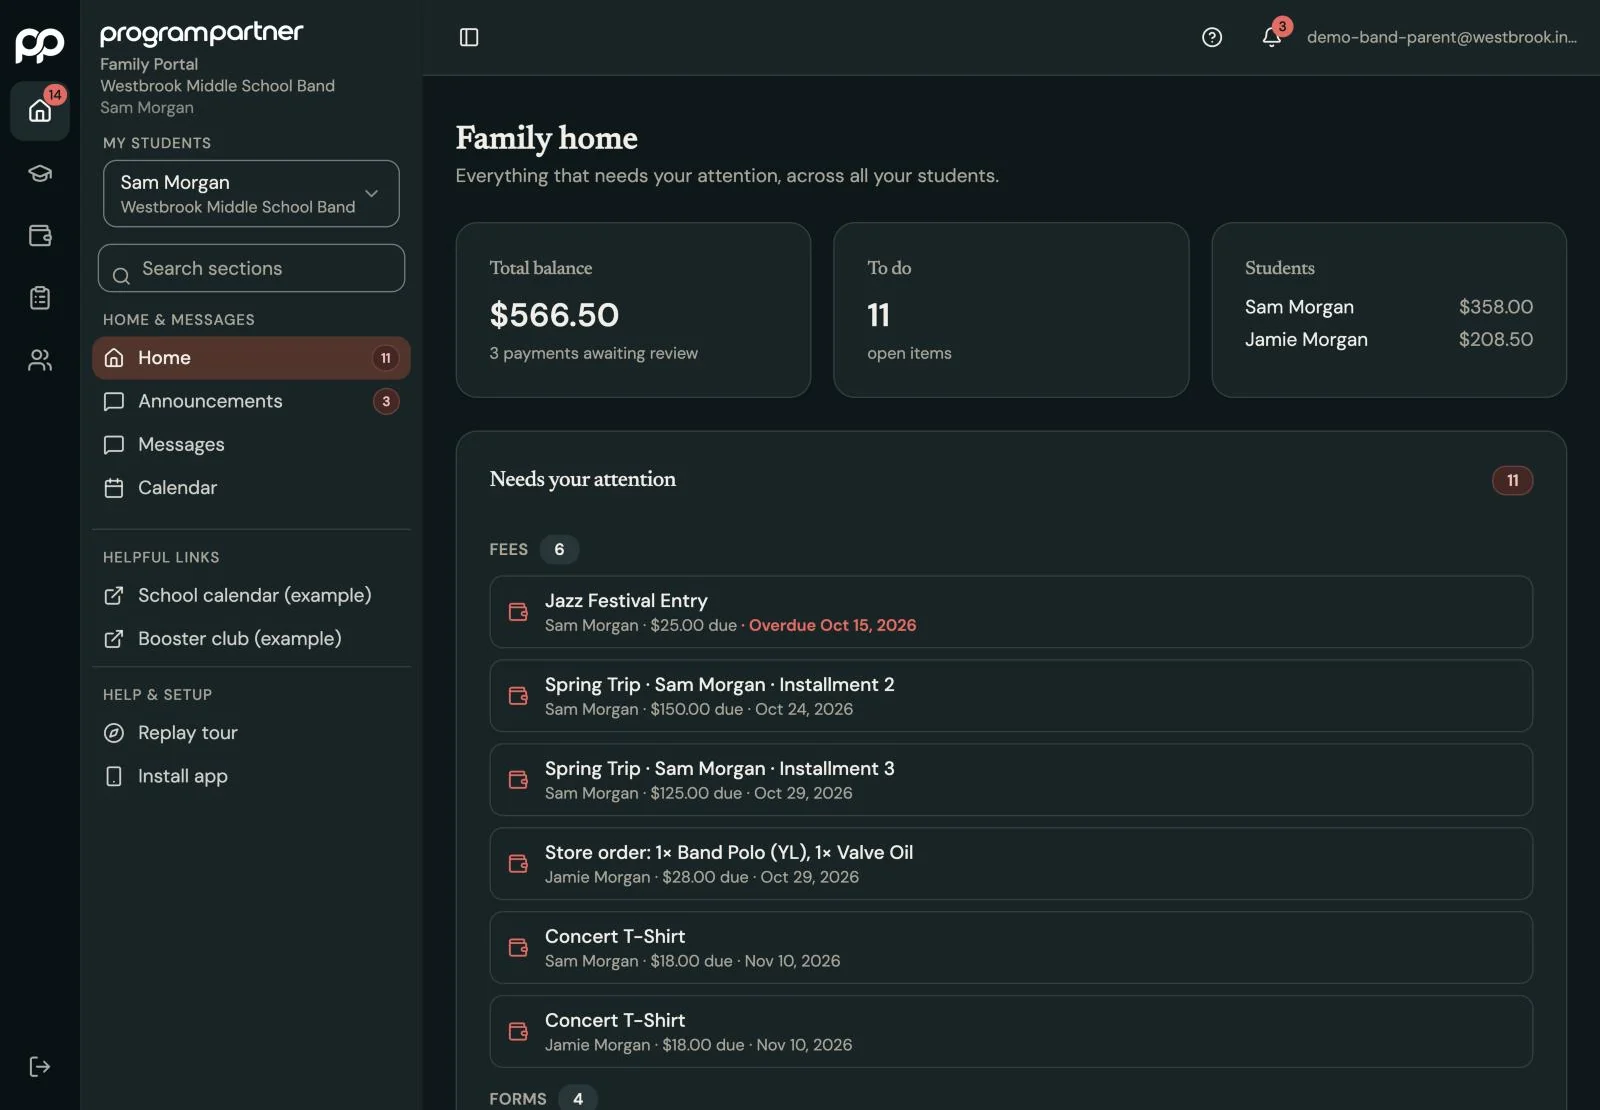This screenshot has height=1110, width=1600.
Task: Open the graduation cap students icon
Action: click(x=40, y=173)
